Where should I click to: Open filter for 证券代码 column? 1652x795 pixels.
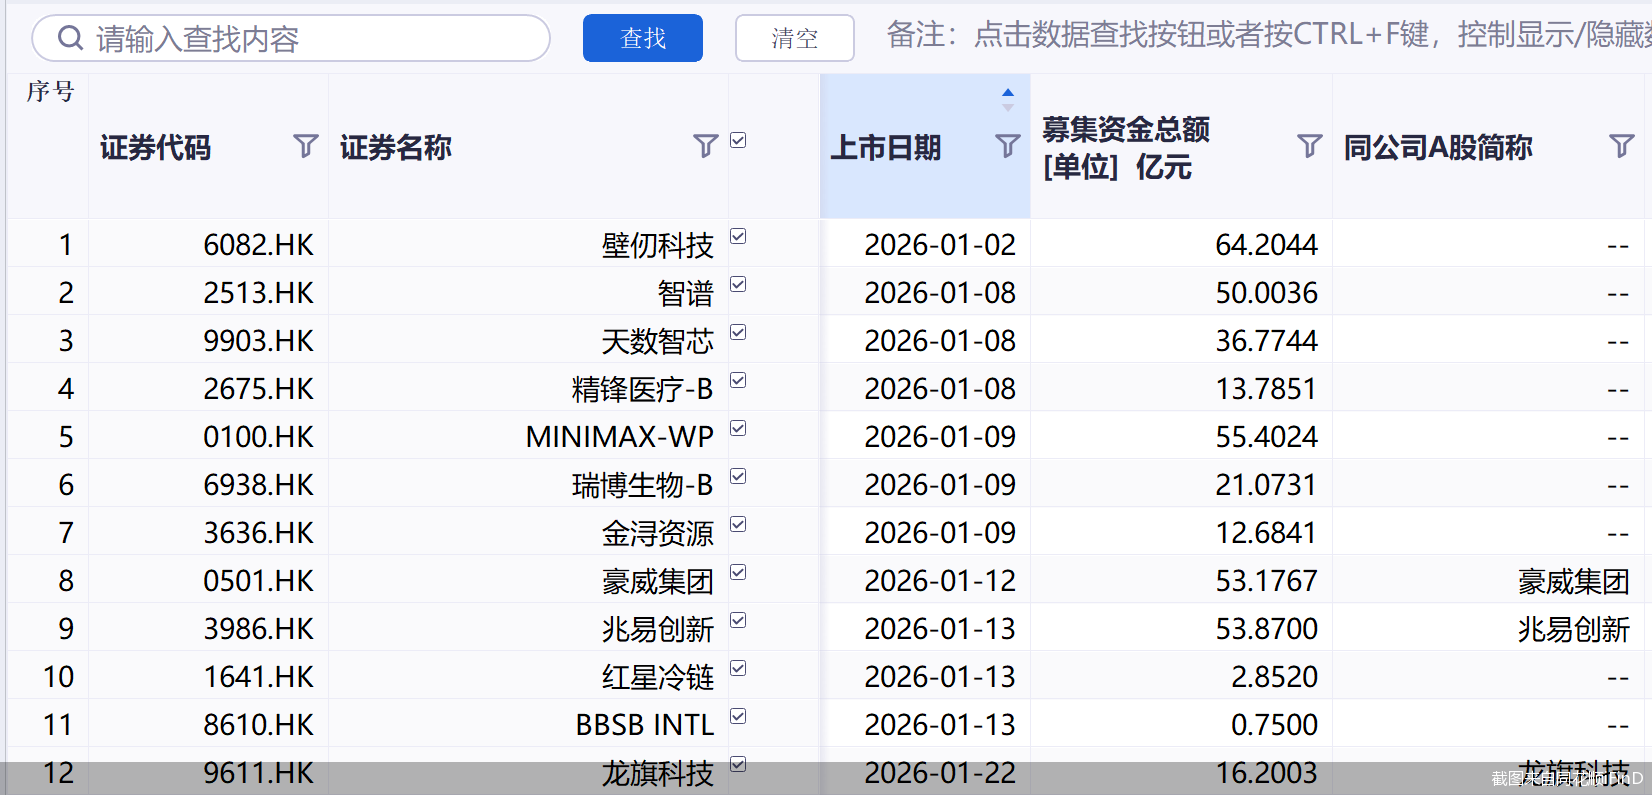pos(306,146)
